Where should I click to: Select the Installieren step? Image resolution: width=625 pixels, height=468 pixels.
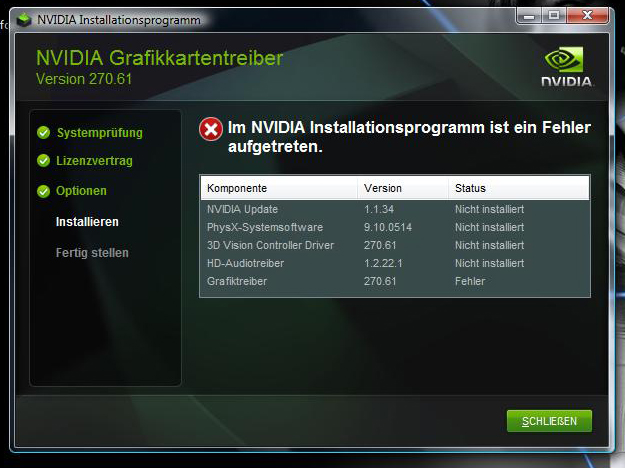pyautogui.click(x=87, y=222)
